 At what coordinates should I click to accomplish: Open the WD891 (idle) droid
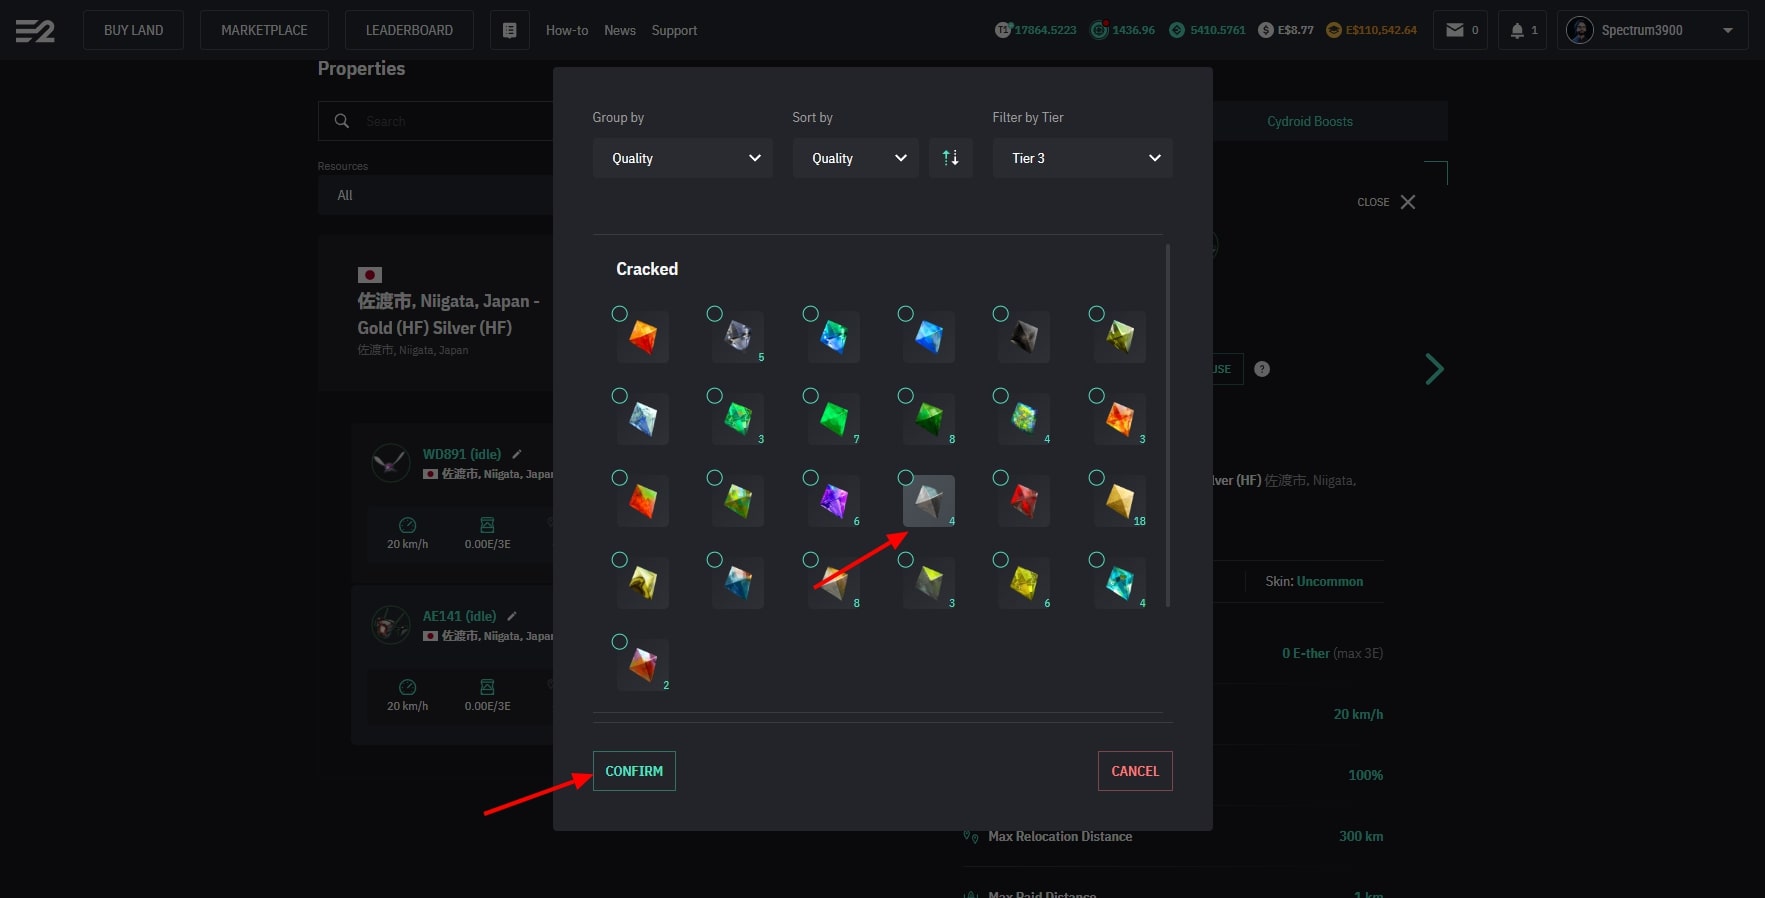coord(462,454)
